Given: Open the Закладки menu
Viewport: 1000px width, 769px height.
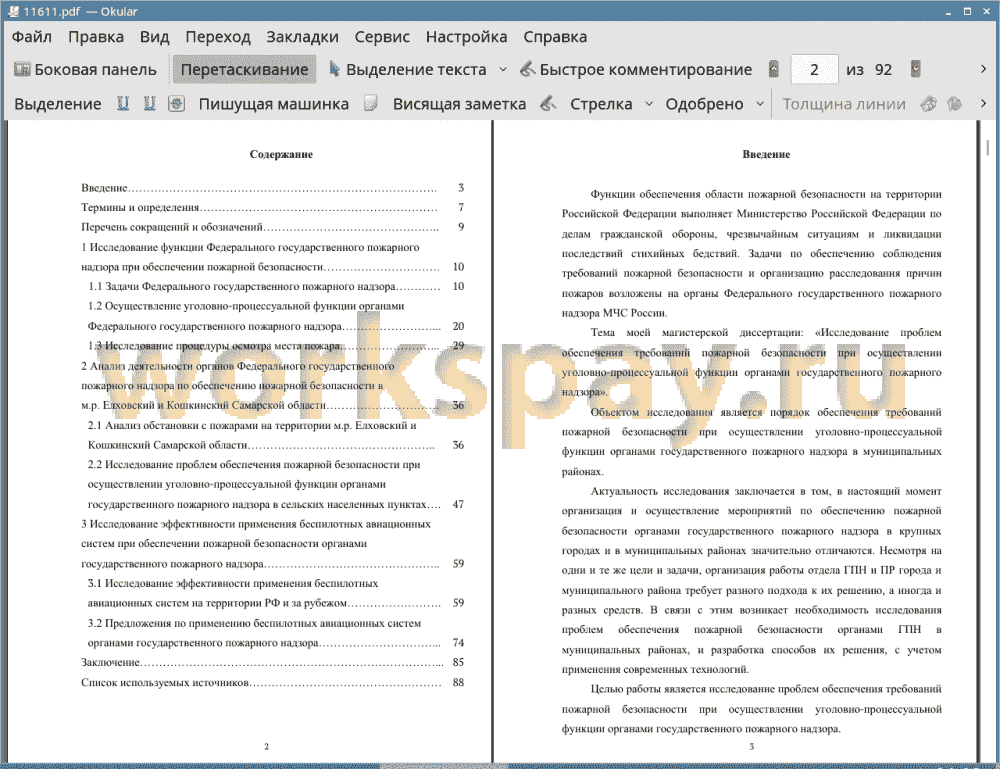Looking at the screenshot, I should (302, 37).
